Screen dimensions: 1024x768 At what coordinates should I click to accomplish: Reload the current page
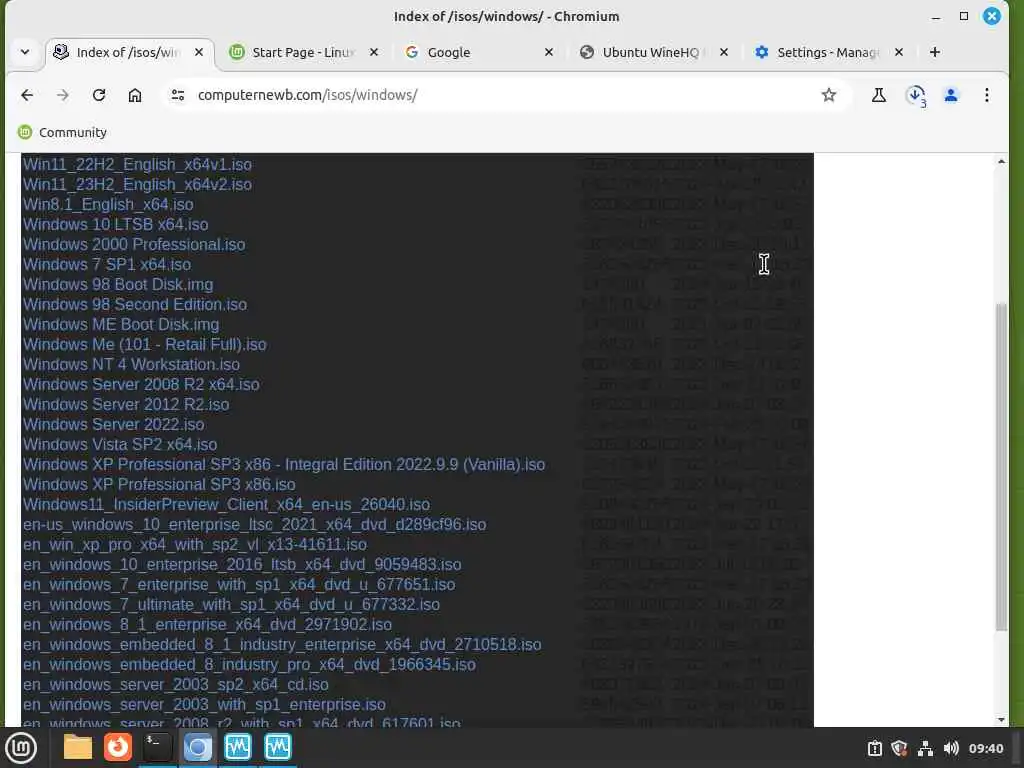(x=99, y=95)
